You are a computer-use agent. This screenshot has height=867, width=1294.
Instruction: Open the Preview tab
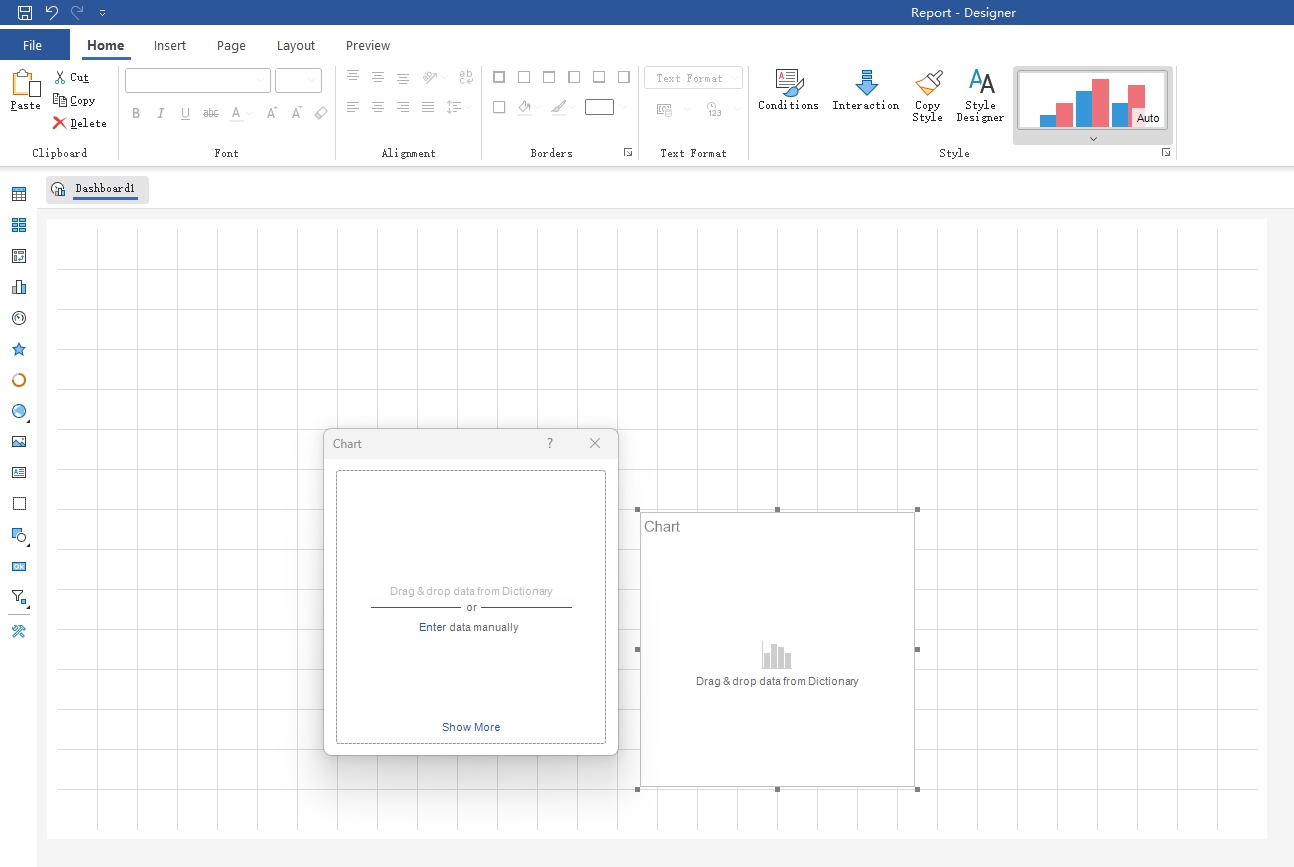[368, 45]
